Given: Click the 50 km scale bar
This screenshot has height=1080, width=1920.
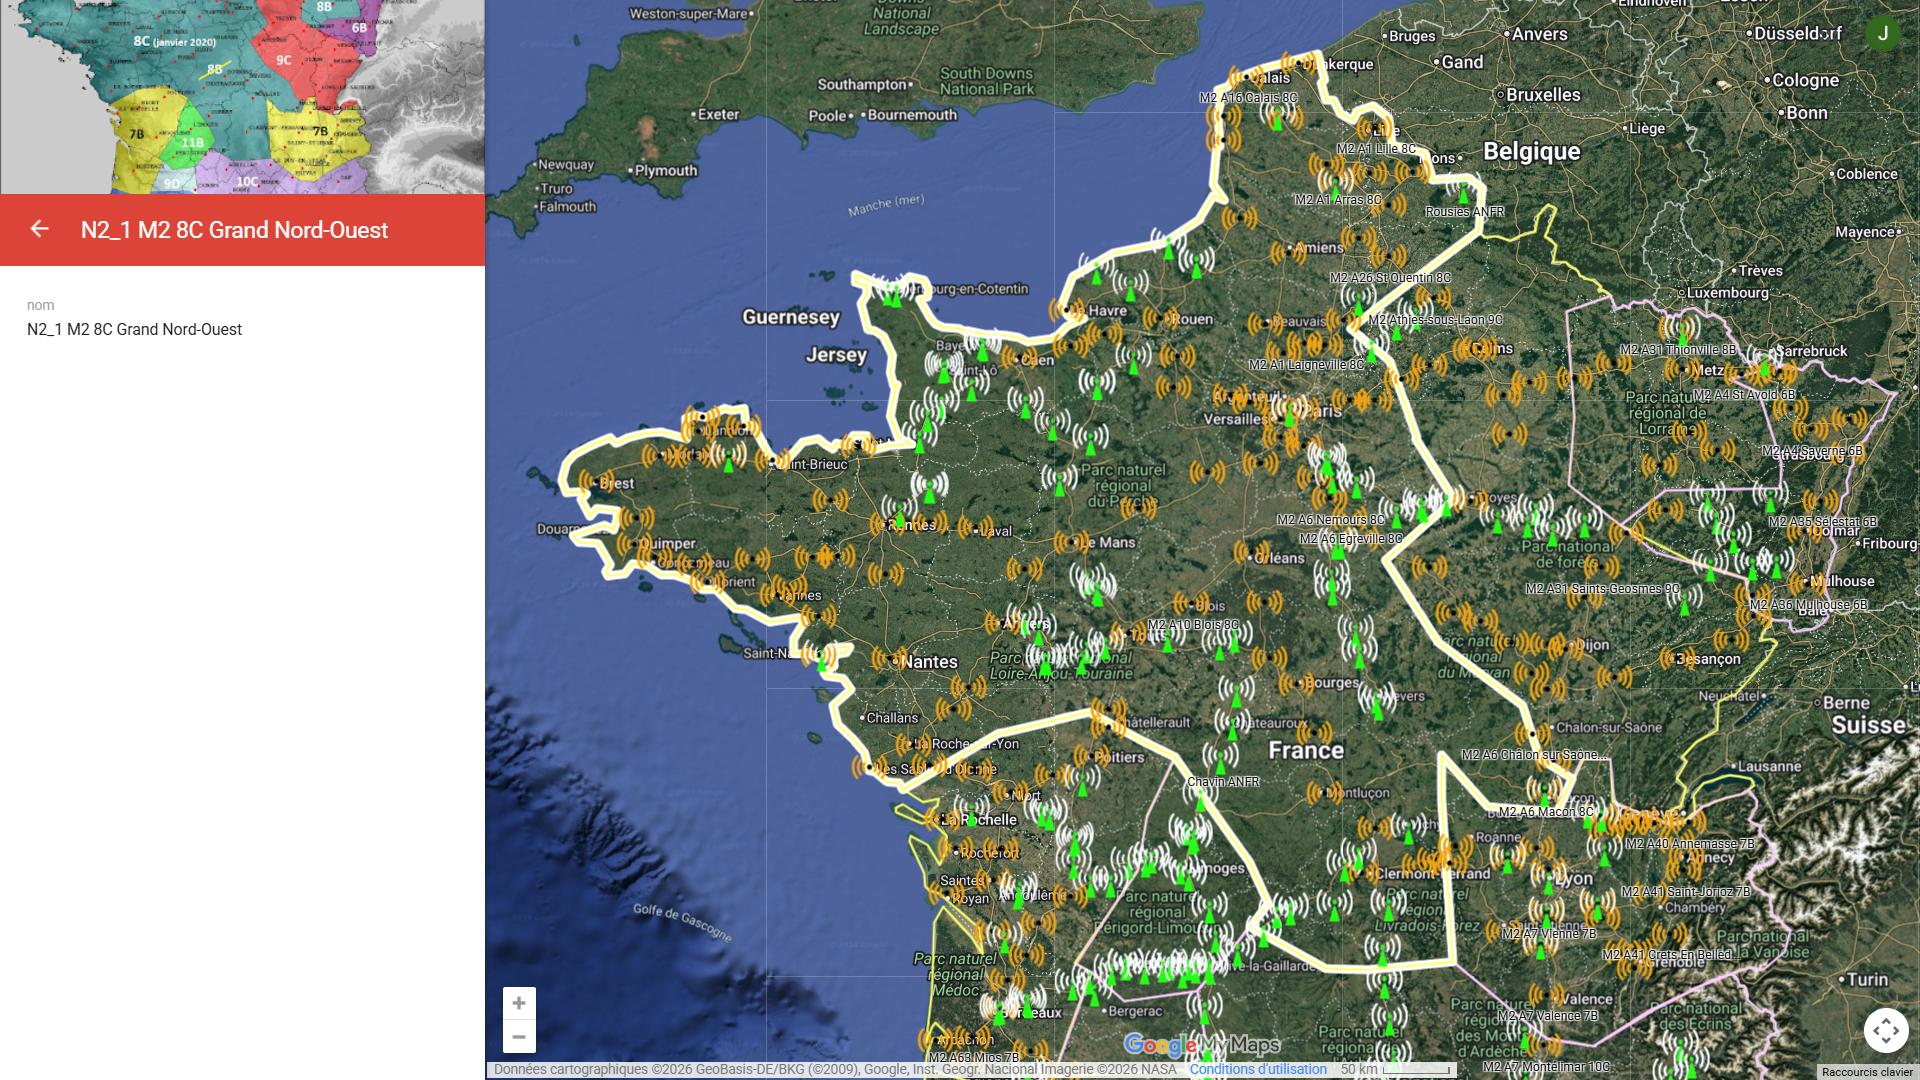Looking at the screenshot, I should coord(1396,1069).
